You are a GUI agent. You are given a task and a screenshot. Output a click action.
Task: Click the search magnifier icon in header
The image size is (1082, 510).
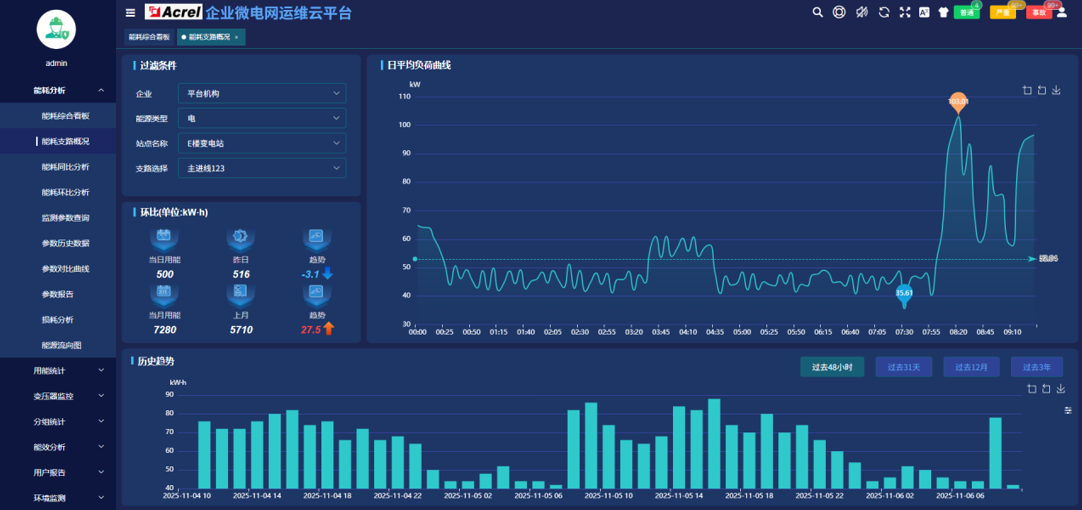click(x=818, y=12)
